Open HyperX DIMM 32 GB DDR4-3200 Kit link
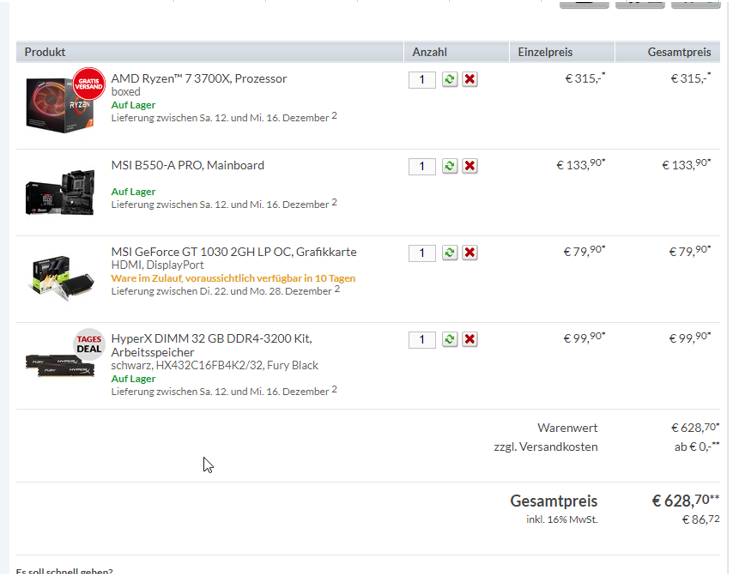The width and height of the screenshot is (729, 574). 212,345
